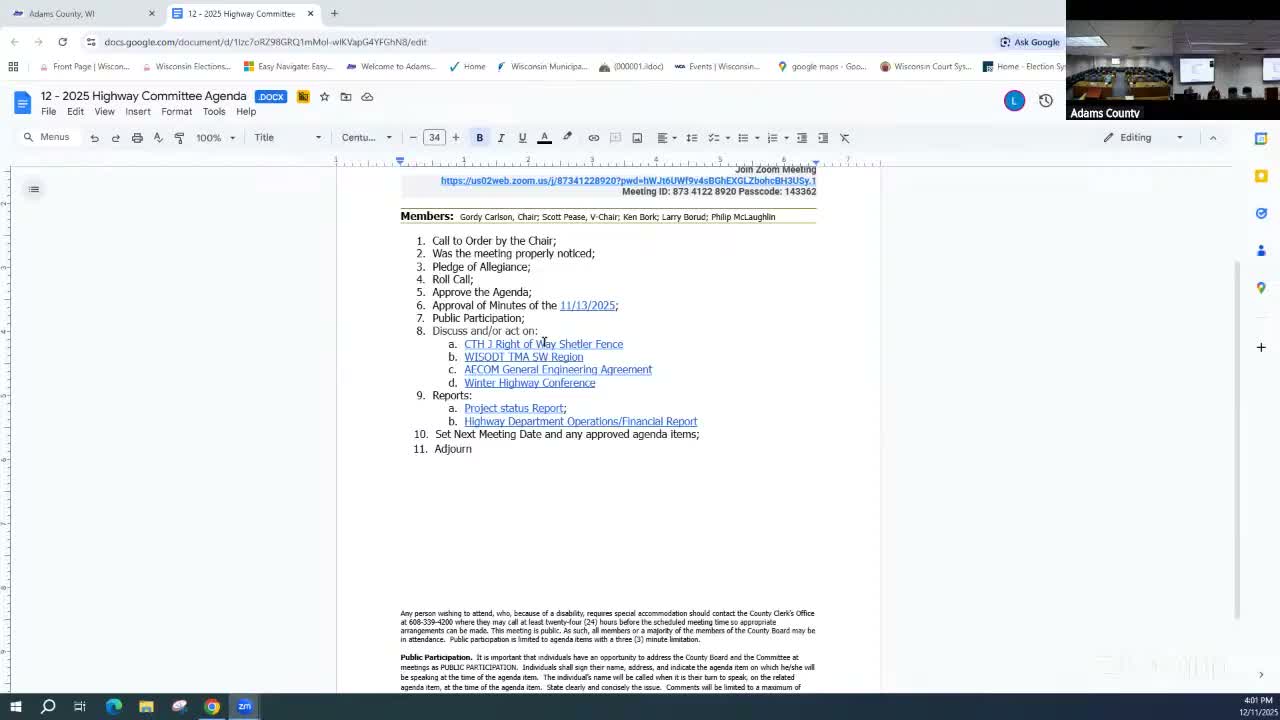
Task: Click the insert link icon
Action: (593, 138)
